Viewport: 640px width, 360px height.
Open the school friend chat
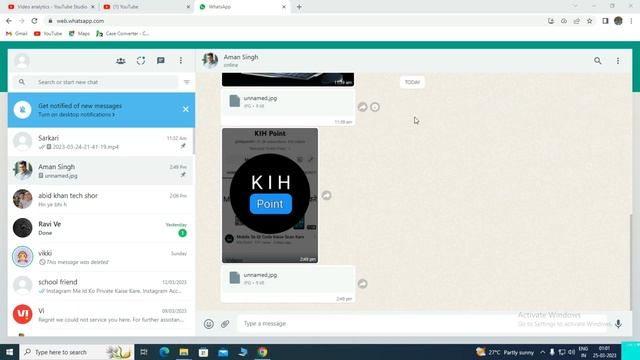(x=101, y=286)
